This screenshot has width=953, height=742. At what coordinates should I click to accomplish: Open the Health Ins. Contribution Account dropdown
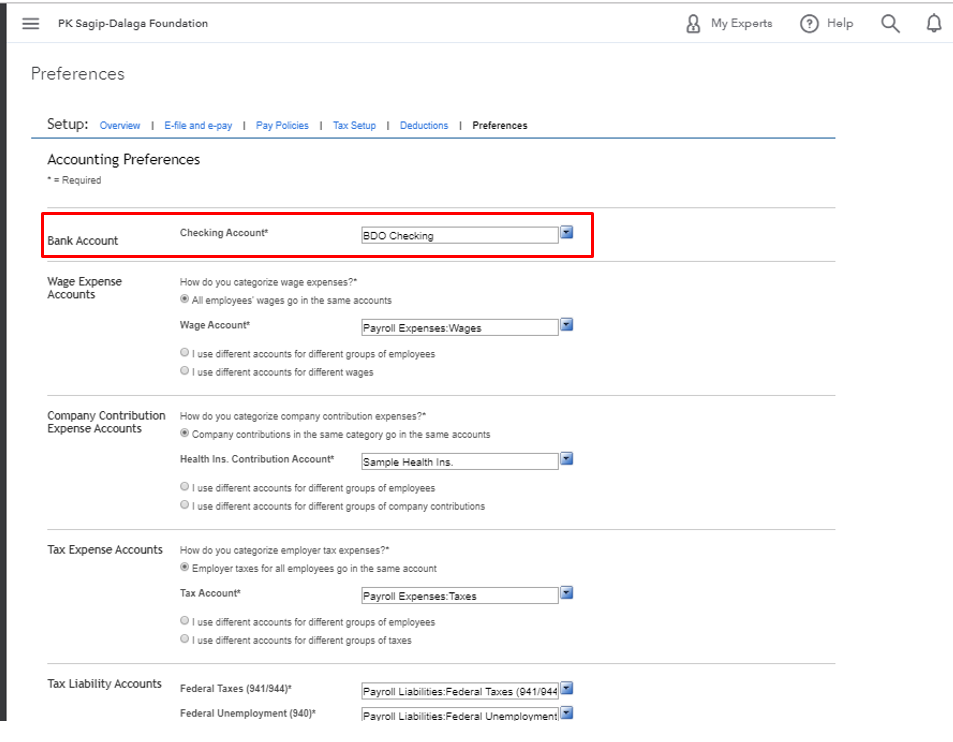click(566, 459)
